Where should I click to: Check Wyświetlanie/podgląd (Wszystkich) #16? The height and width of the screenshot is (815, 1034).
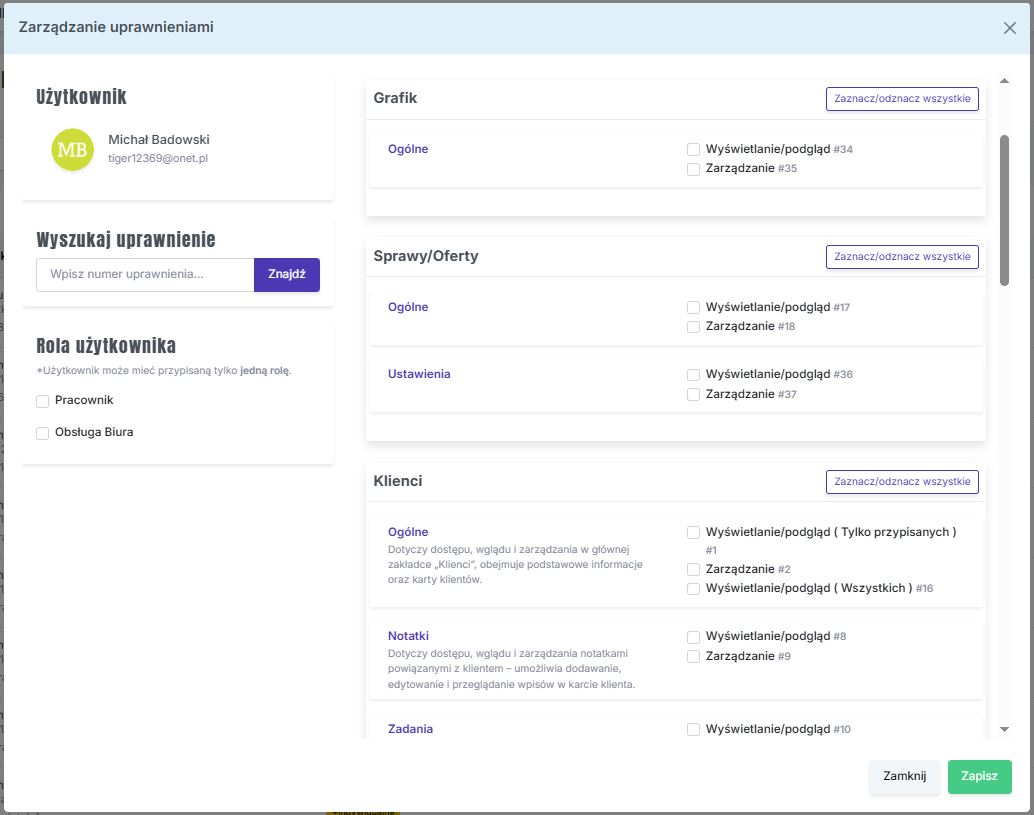pos(693,589)
